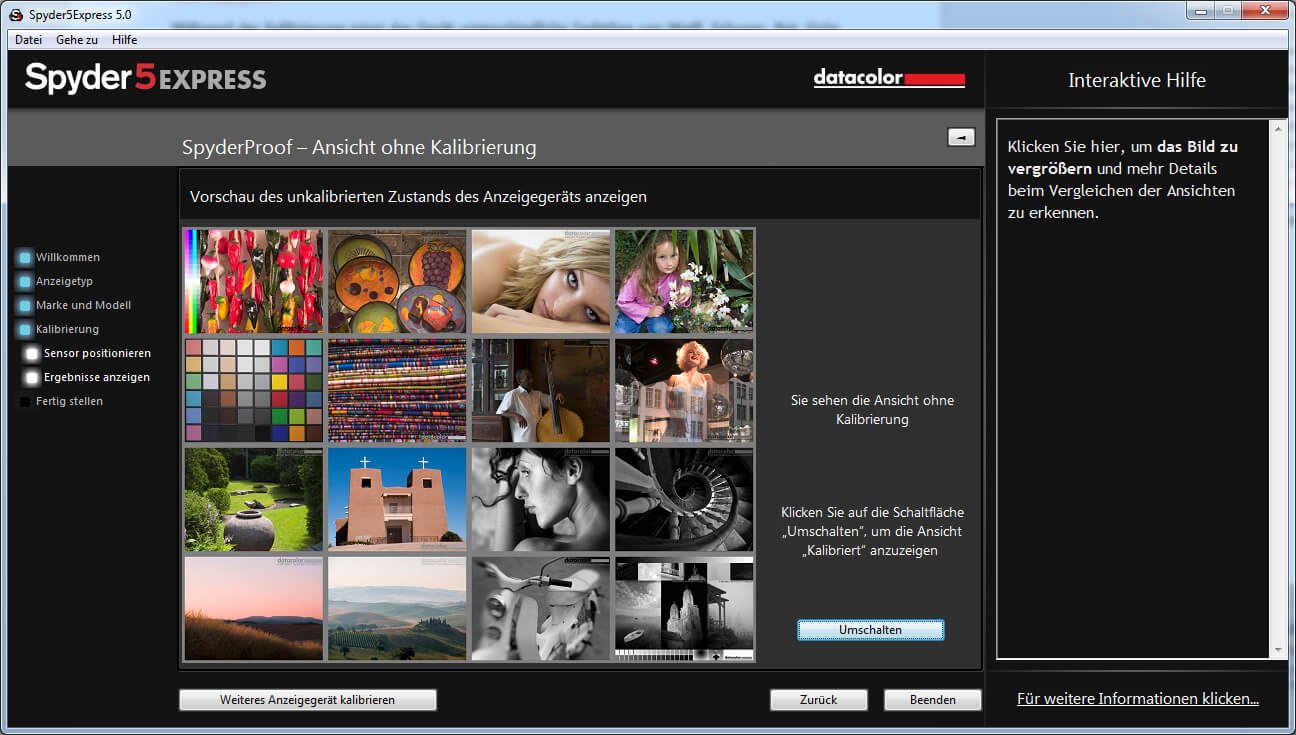Open the Gehe zu menu
The image size is (1296, 735).
[x=77, y=40]
